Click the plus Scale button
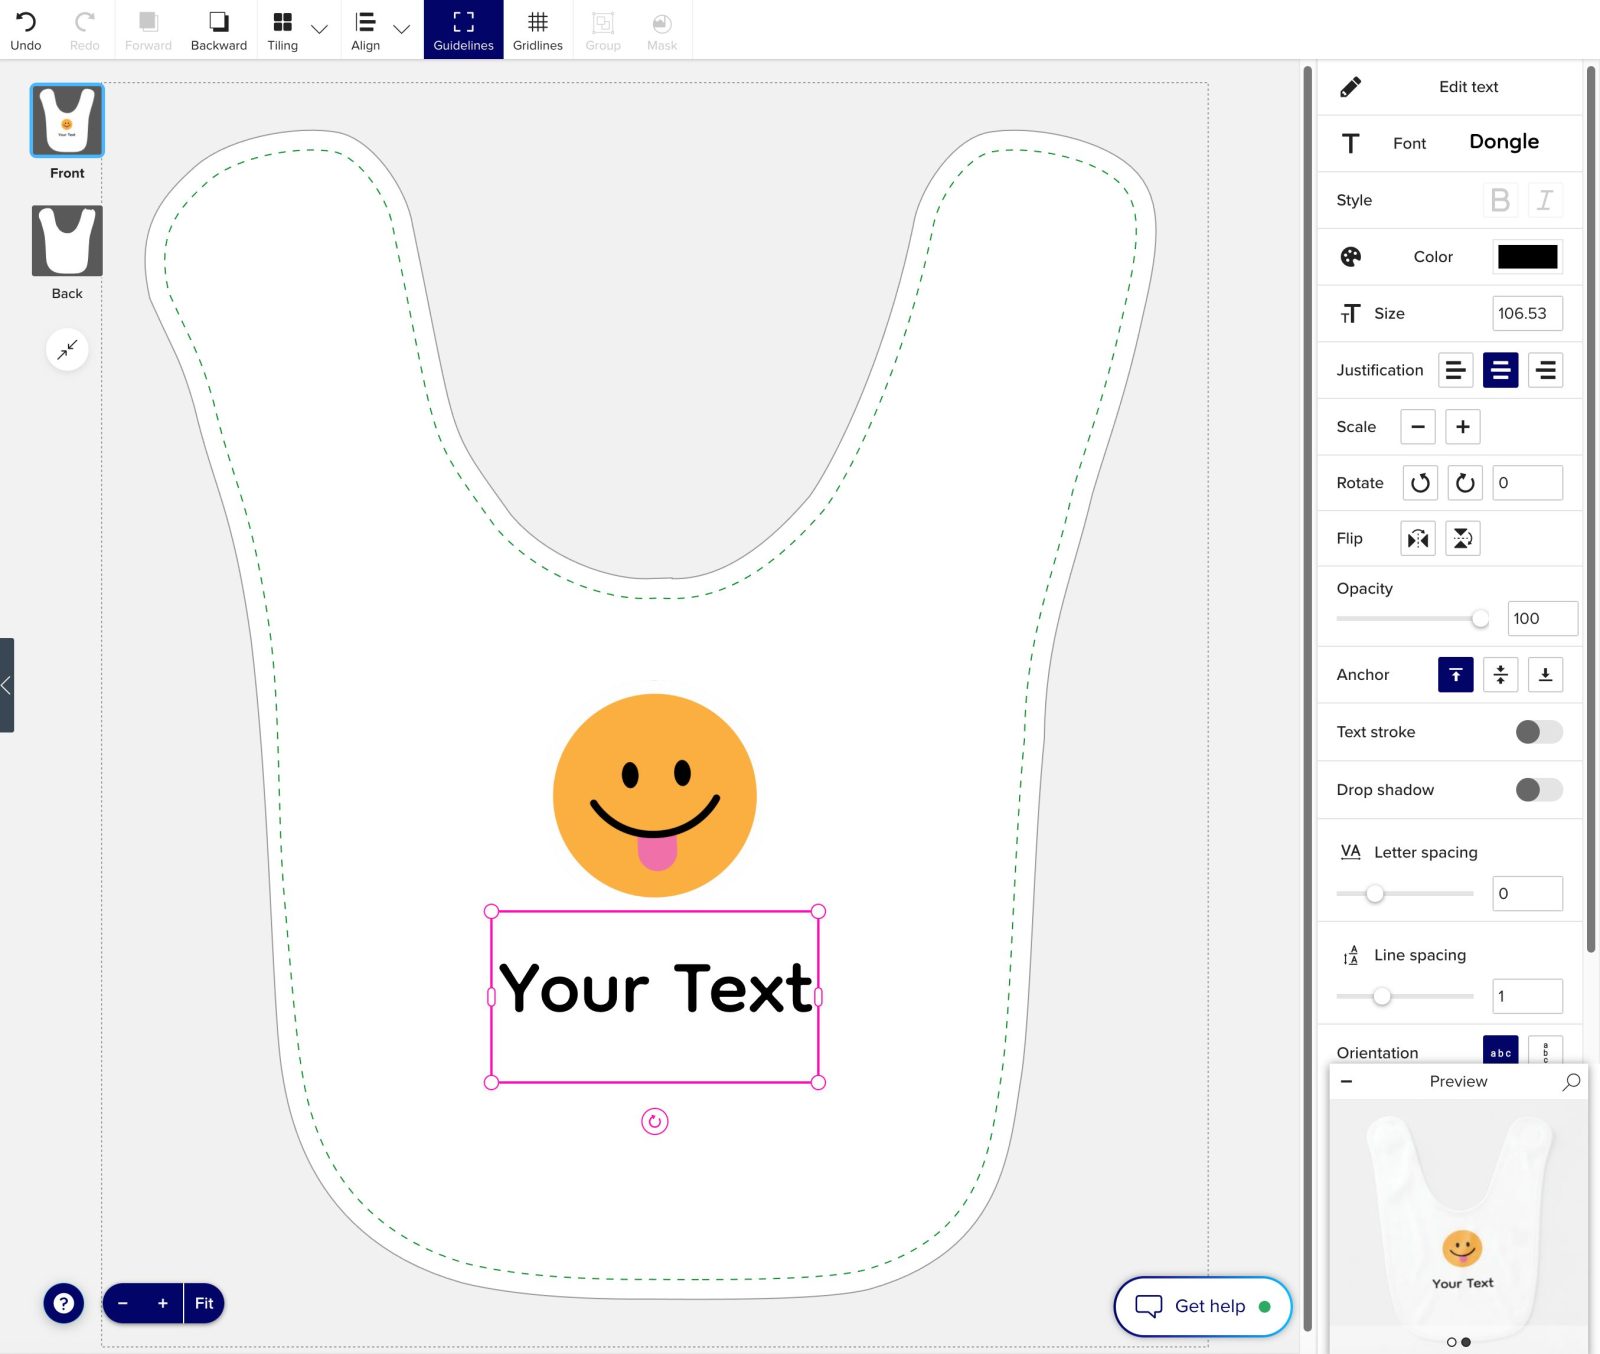1600x1354 pixels. (1462, 427)
